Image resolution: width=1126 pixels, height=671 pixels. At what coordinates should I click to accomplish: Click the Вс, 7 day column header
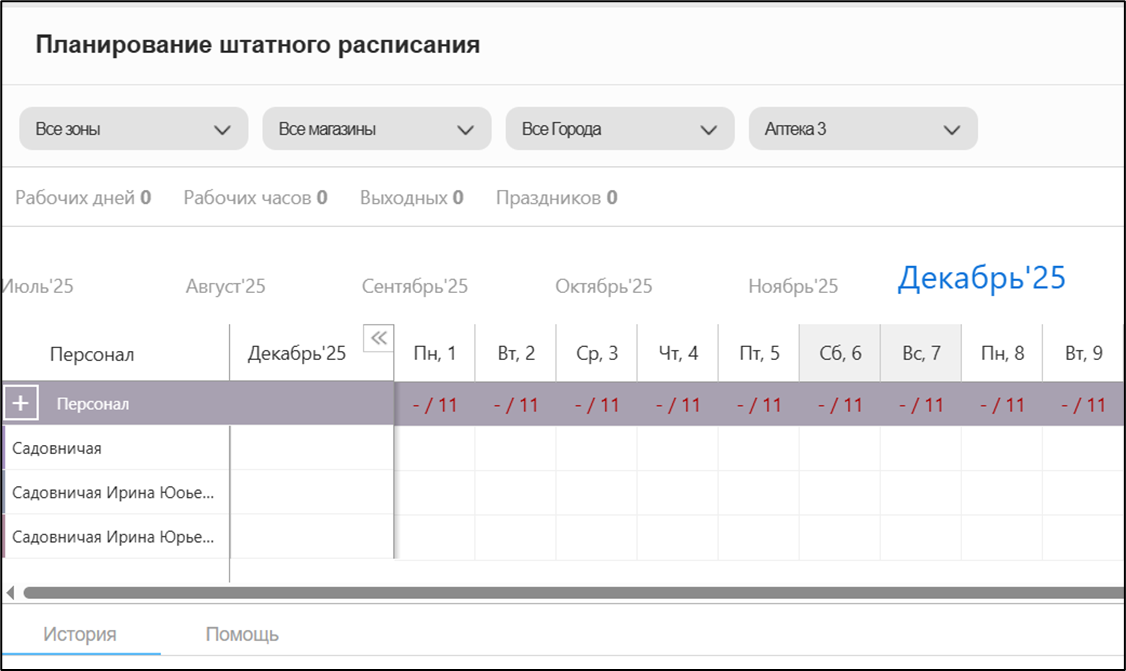click(x=920, y=353)
